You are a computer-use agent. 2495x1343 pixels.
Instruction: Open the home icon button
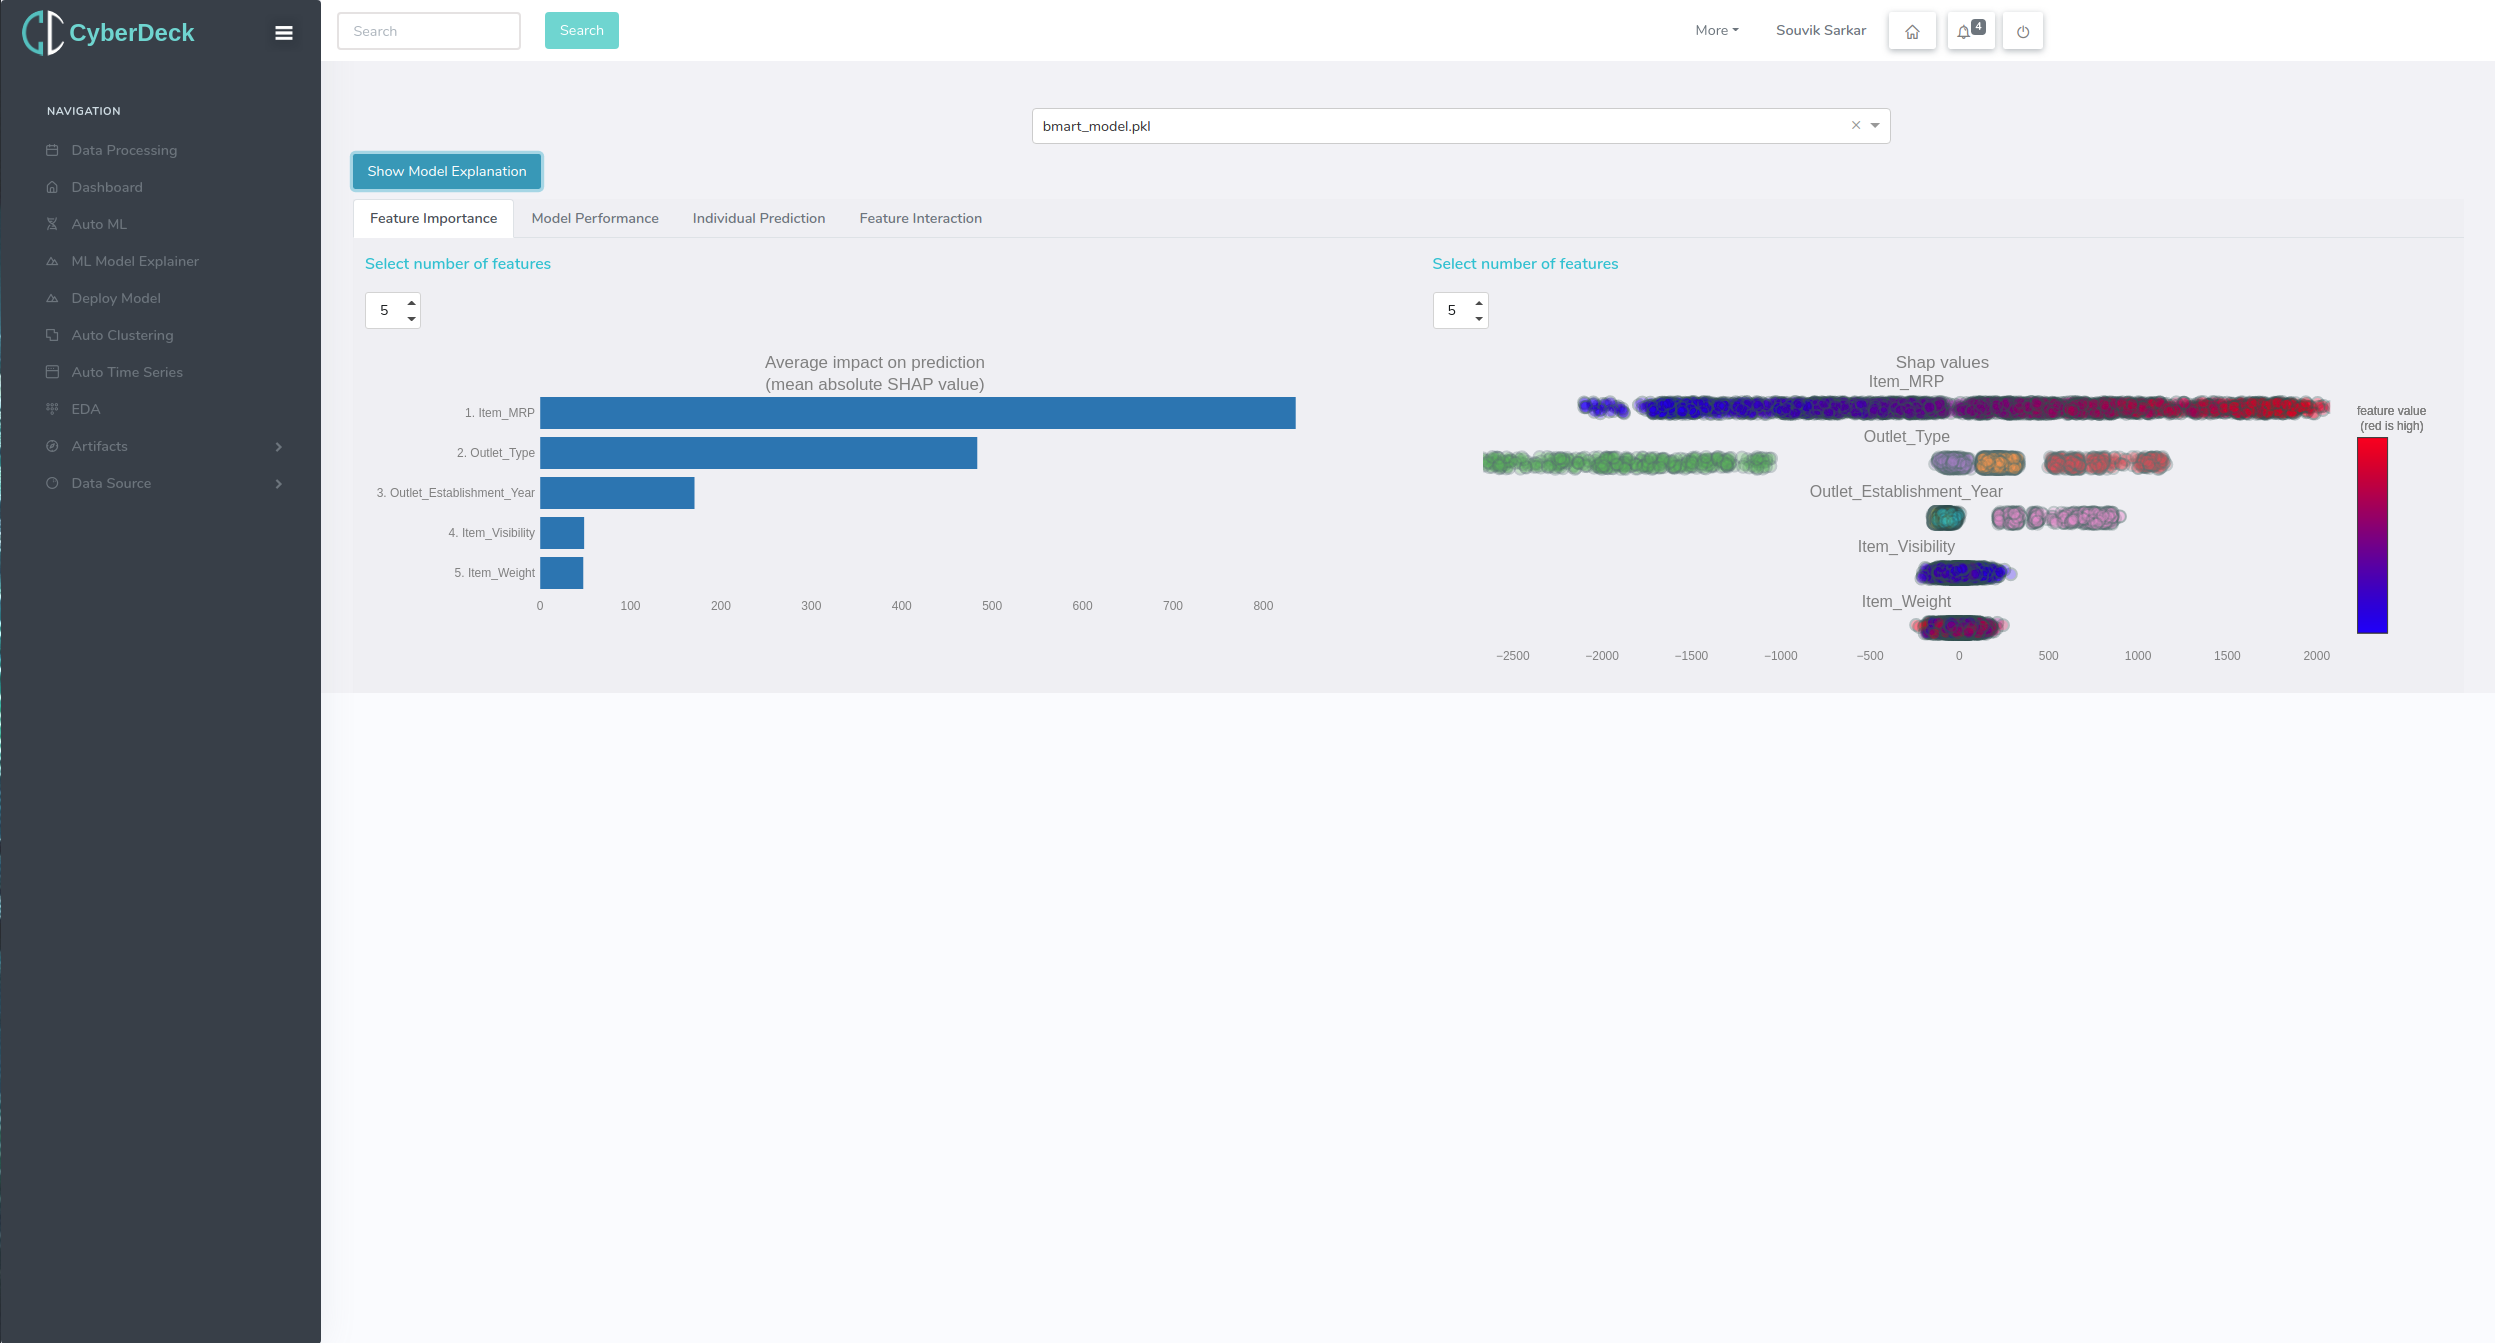[x=1912, y=31]
